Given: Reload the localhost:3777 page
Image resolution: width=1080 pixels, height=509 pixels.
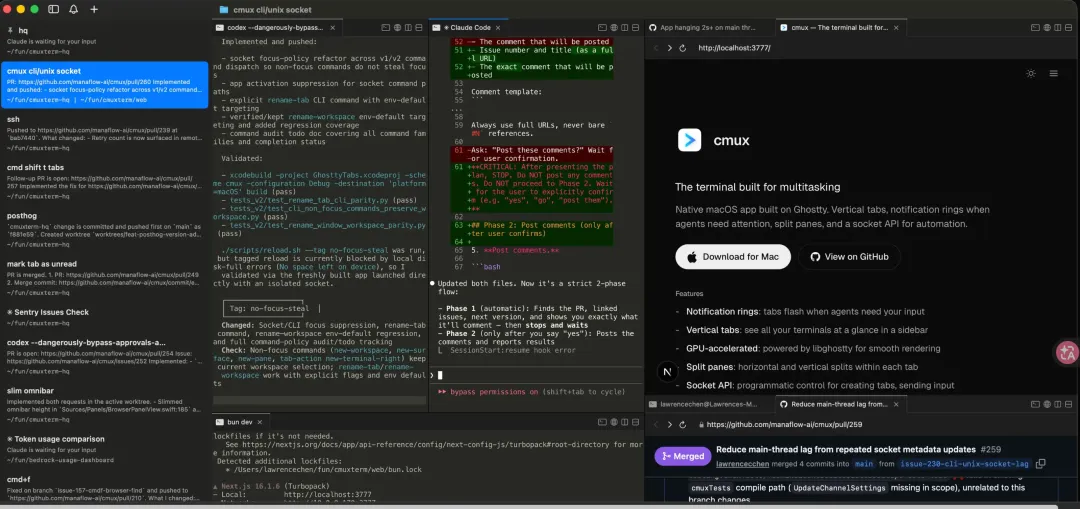Looking at the screenshot, I should [x=683, y=48].
